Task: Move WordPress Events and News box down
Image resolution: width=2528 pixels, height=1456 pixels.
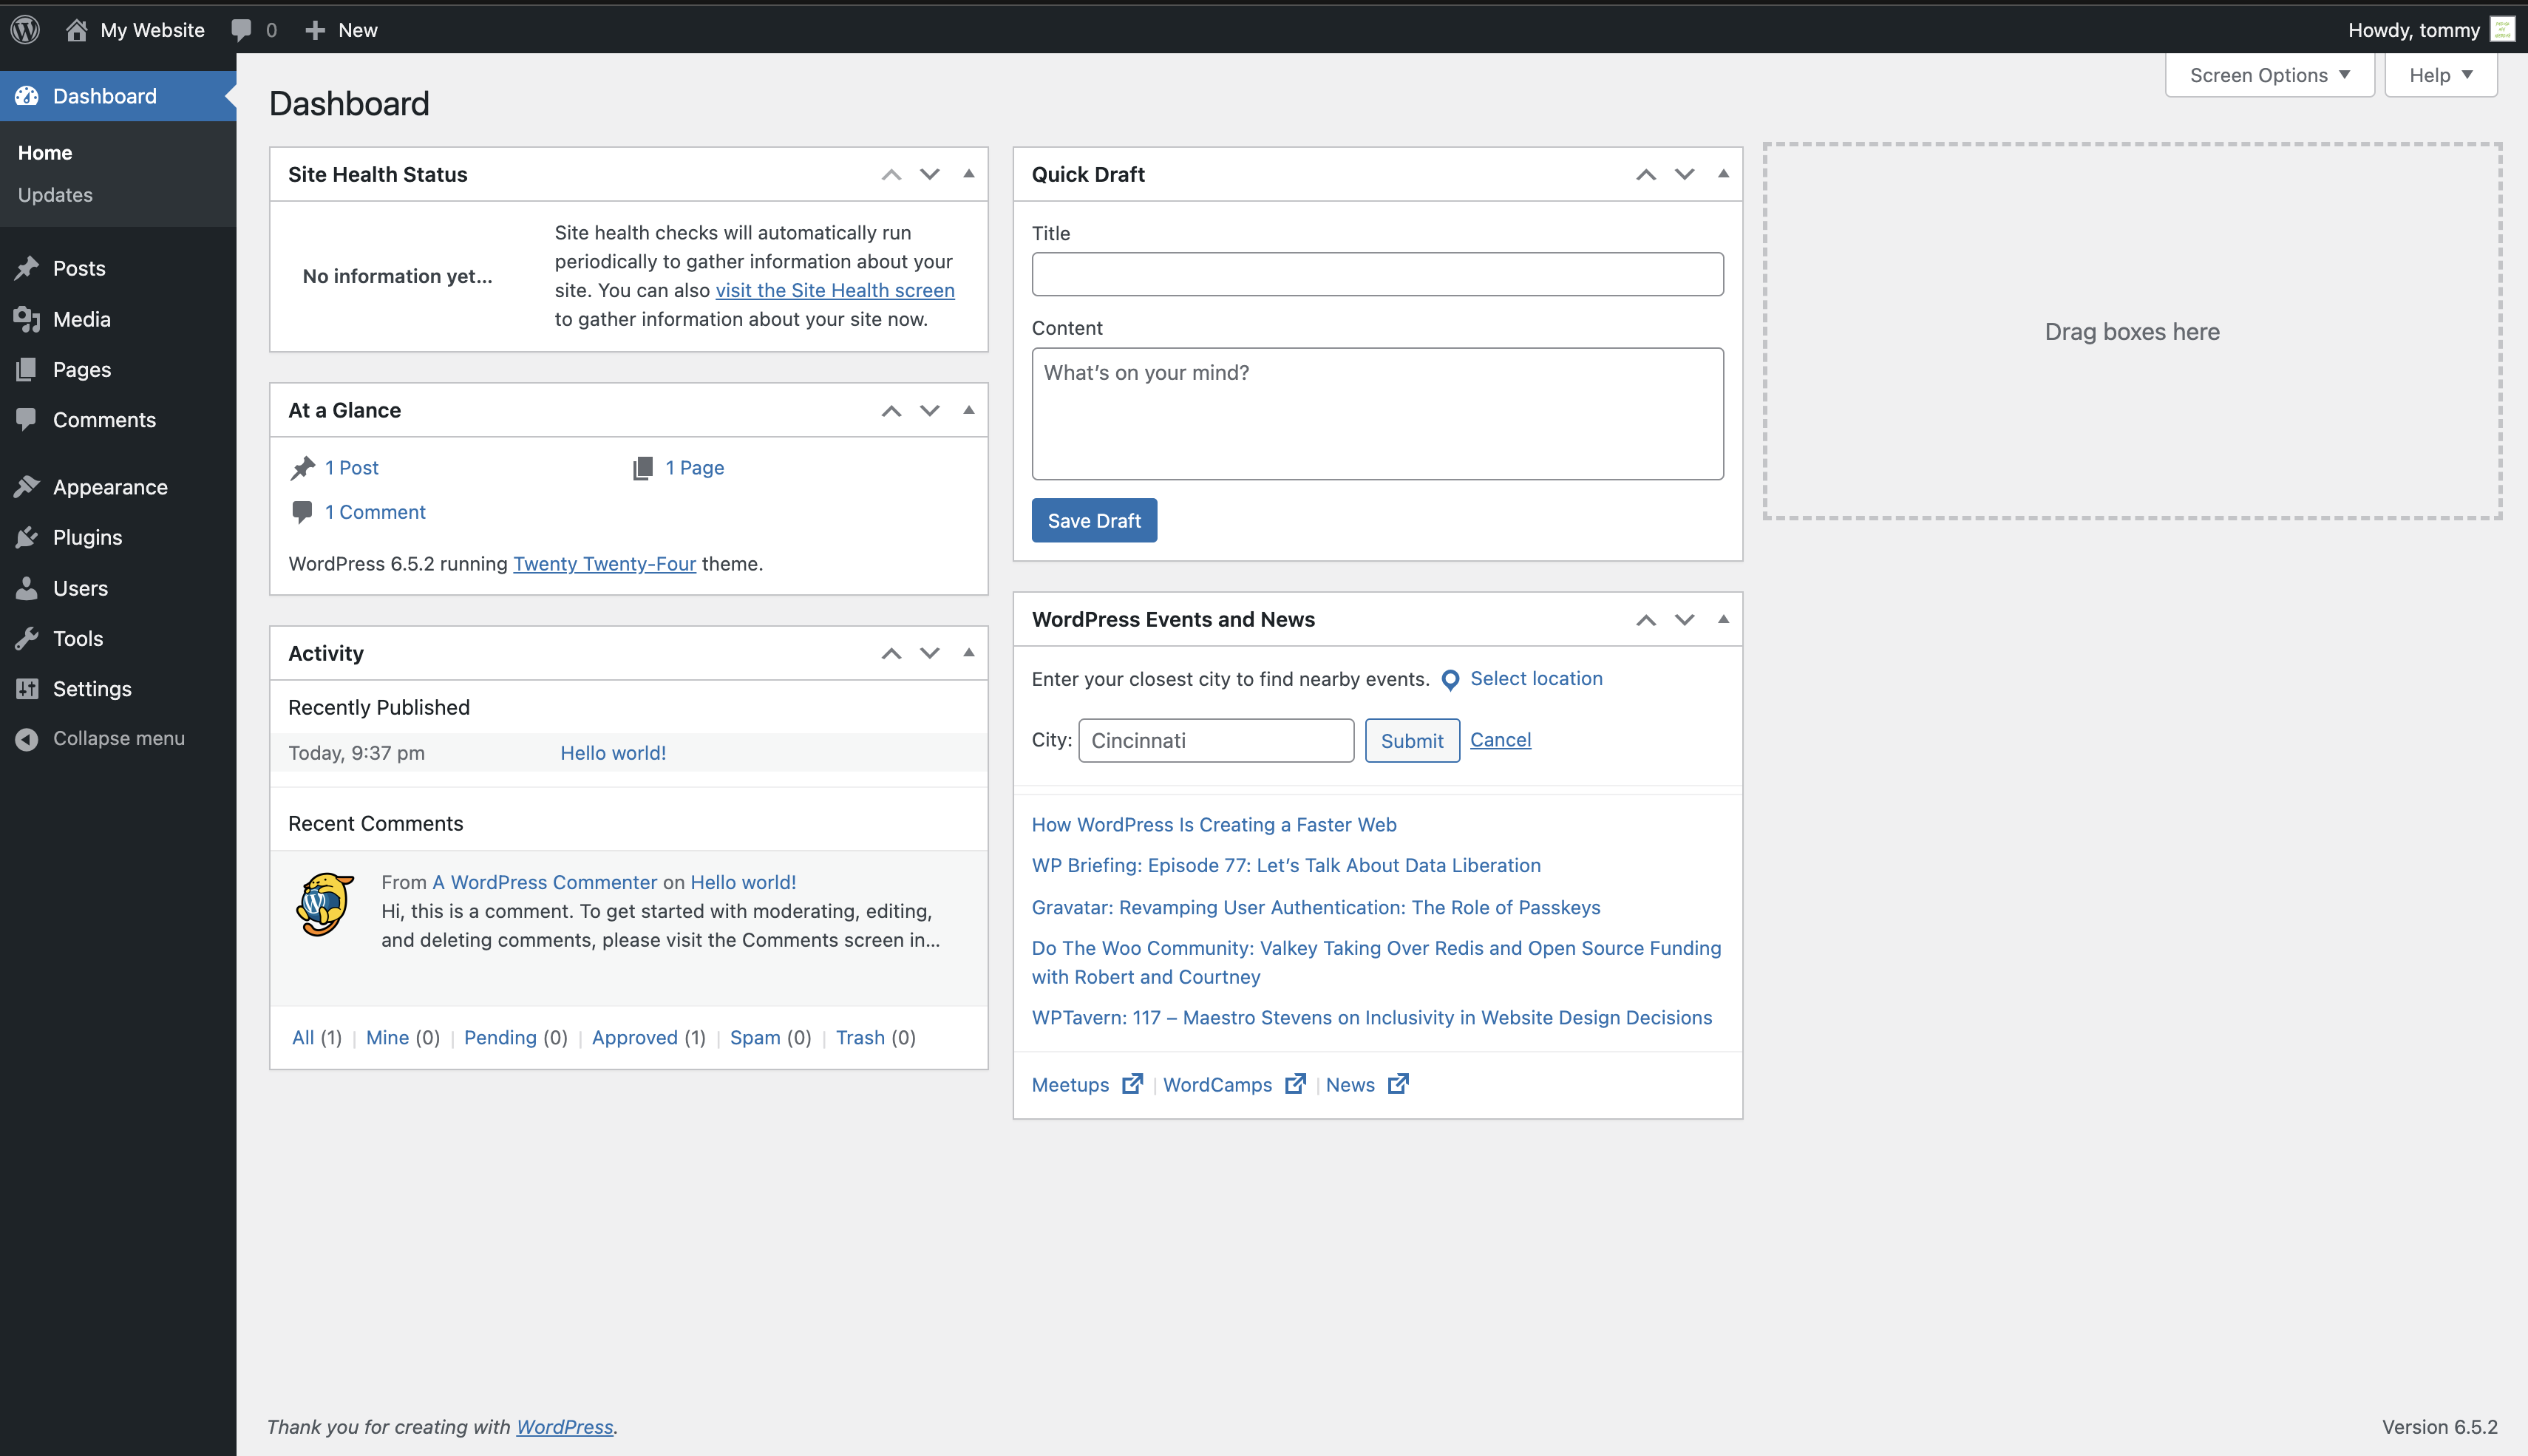Action: [x=1685, y=619]
